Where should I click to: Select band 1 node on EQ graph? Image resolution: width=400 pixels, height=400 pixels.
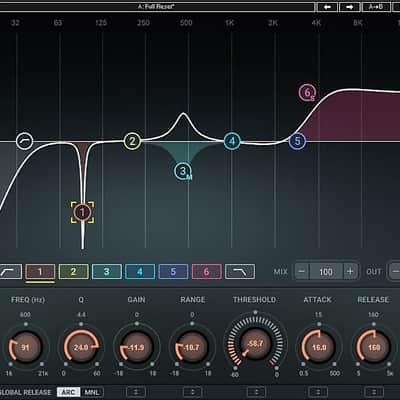[82, 212]
